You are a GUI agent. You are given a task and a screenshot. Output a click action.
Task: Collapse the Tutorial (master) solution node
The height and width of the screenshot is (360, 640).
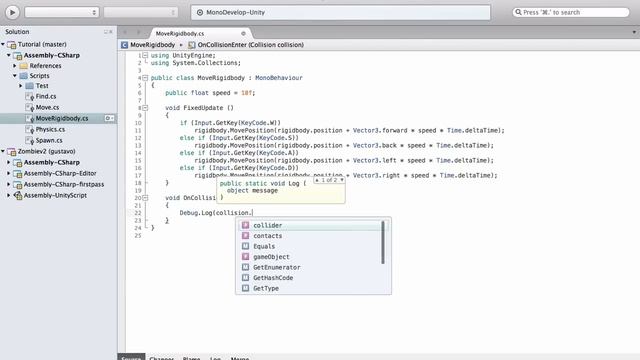(x=3, y=44)
